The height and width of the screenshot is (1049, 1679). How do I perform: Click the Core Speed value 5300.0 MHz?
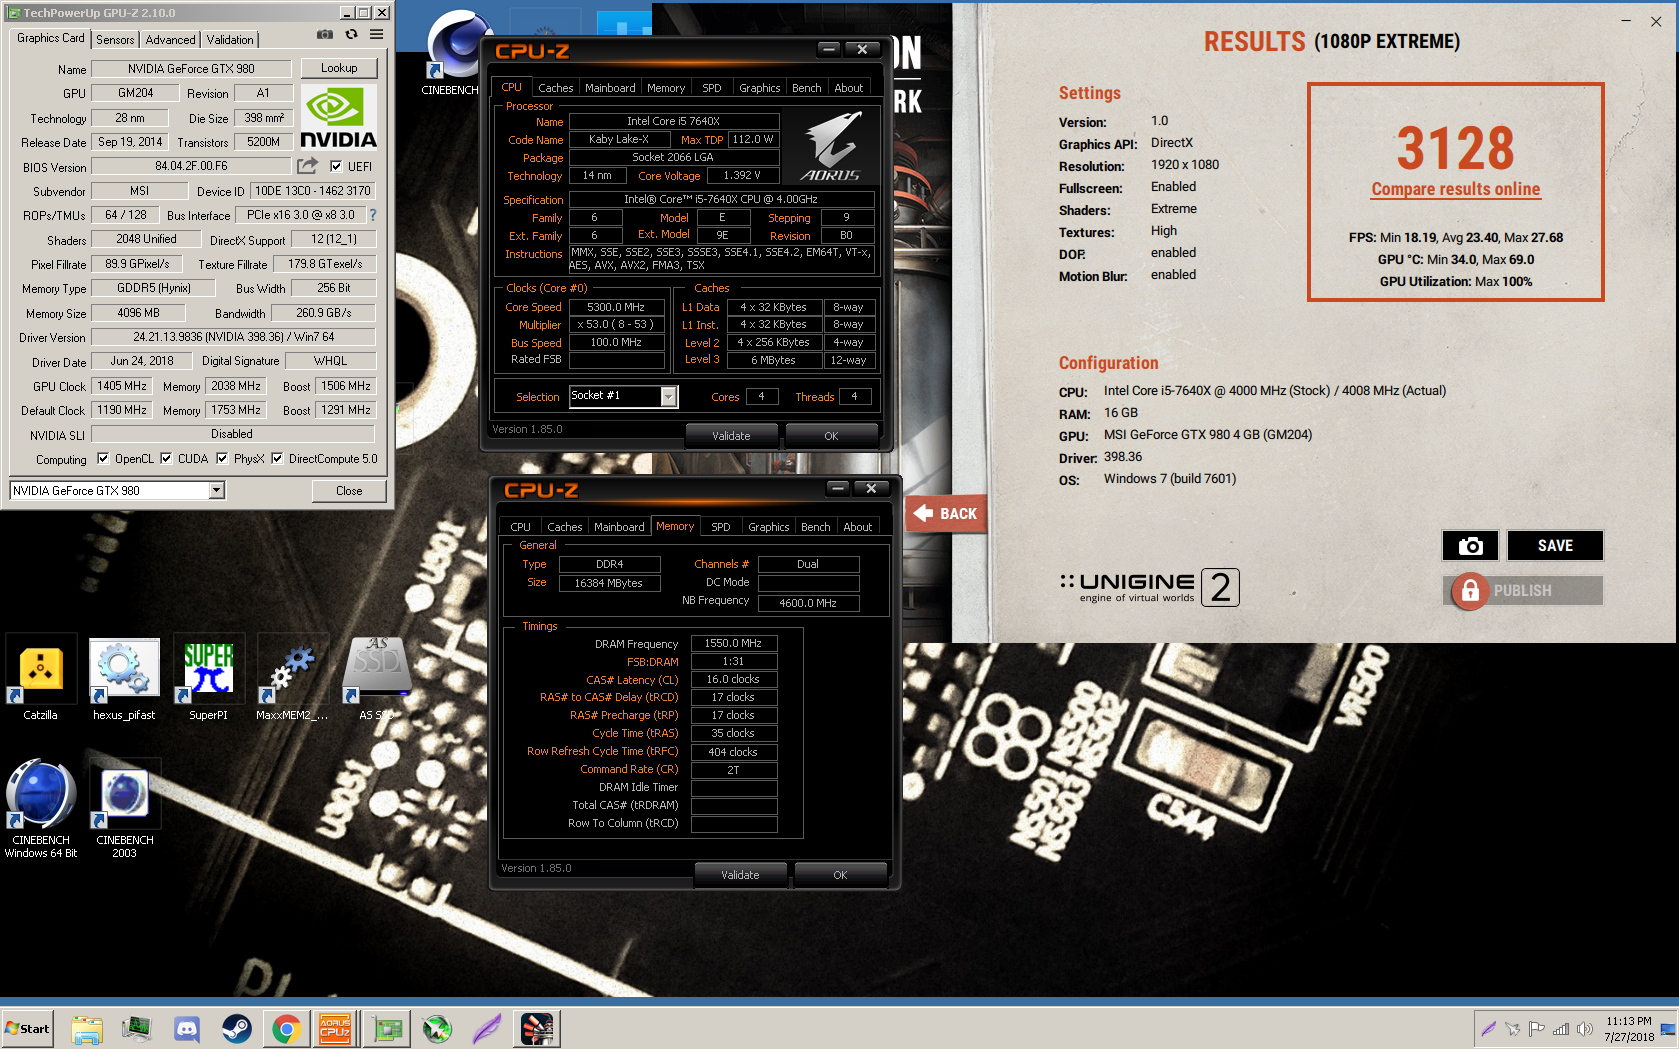point(616,307)
